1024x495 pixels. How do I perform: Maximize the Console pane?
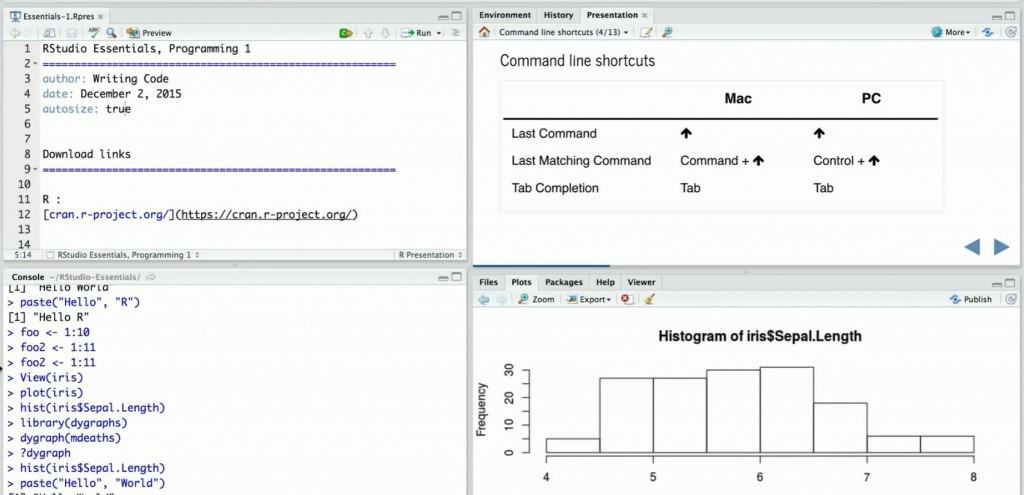pos(456,278)
